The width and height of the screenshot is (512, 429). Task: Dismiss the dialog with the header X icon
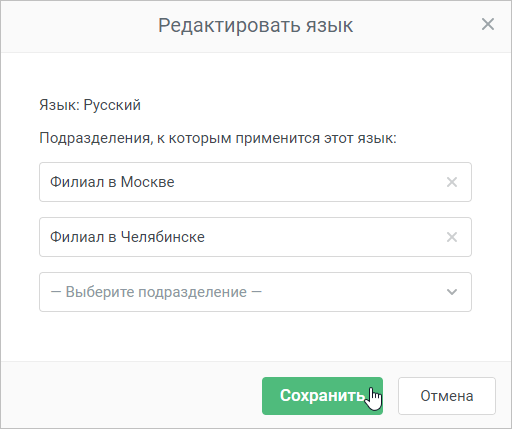tap(488, 24)
